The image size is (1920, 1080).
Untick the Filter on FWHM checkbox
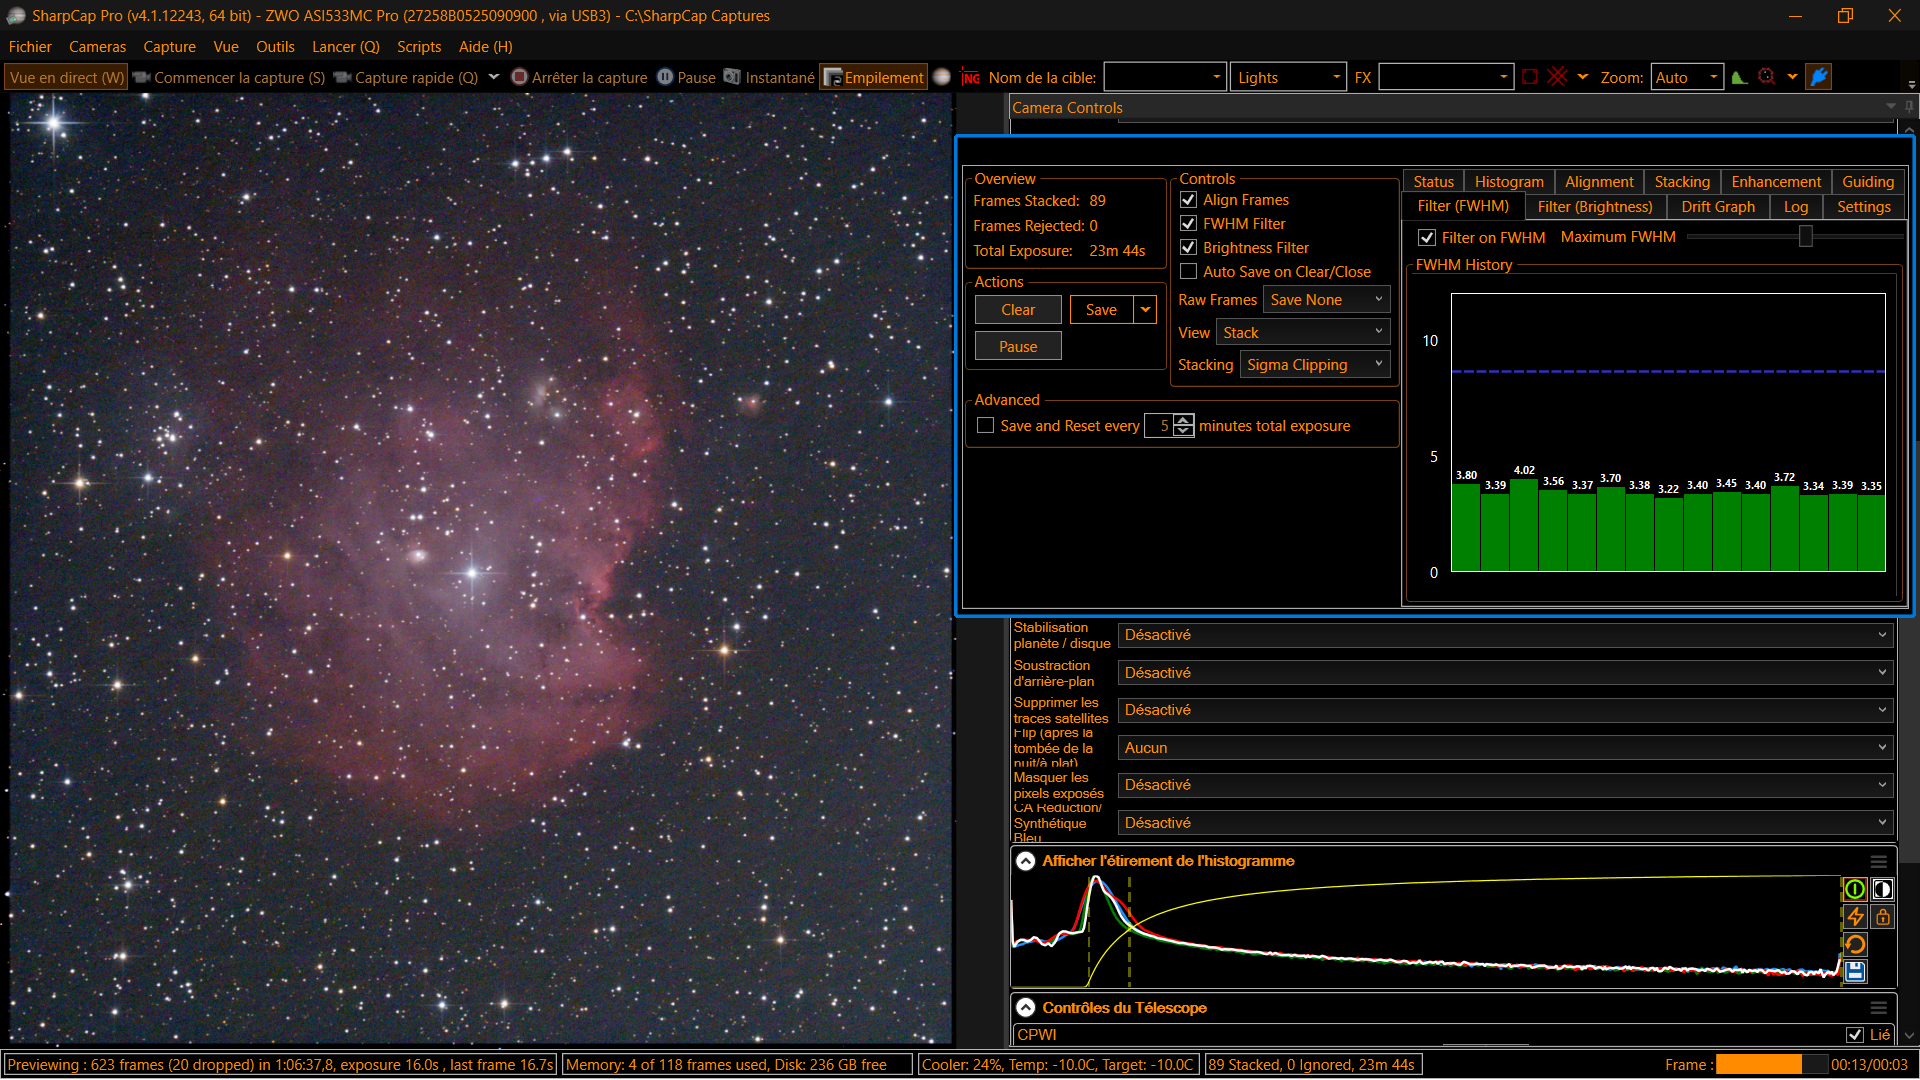coord(1427,237)
